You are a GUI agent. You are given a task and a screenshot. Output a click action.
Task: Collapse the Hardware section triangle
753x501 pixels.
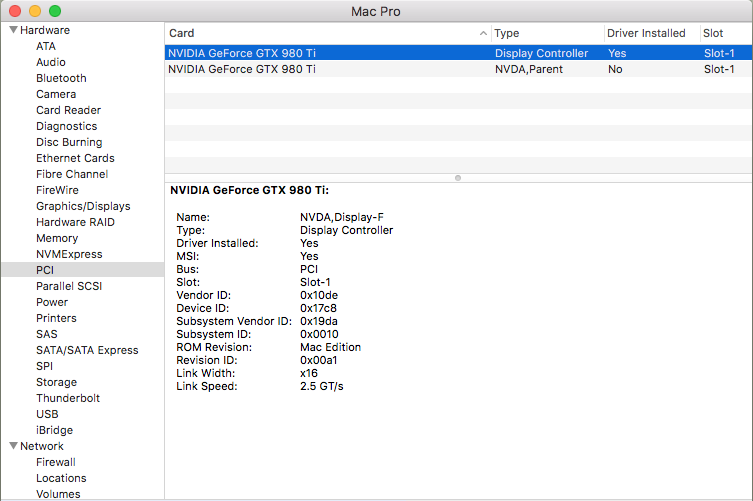pyautogui.click(x=13, y=30)
